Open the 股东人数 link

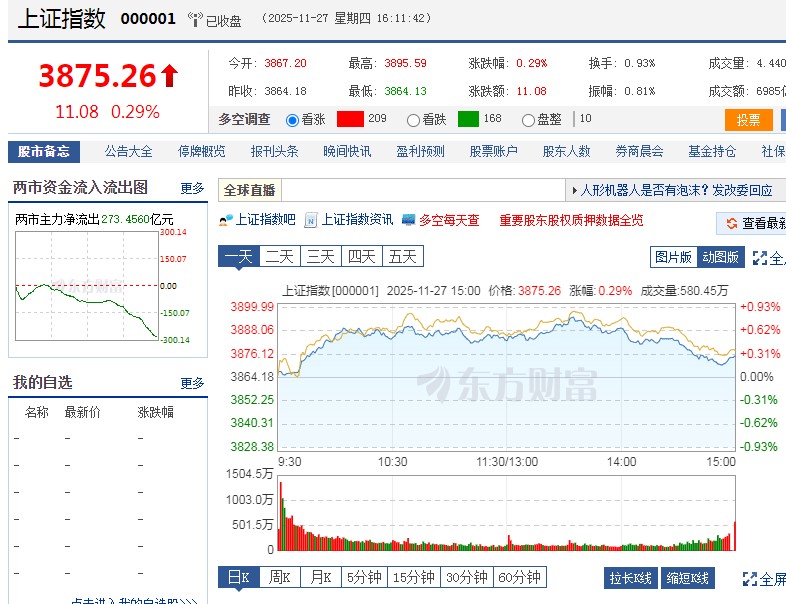click(x=566, y=151)
